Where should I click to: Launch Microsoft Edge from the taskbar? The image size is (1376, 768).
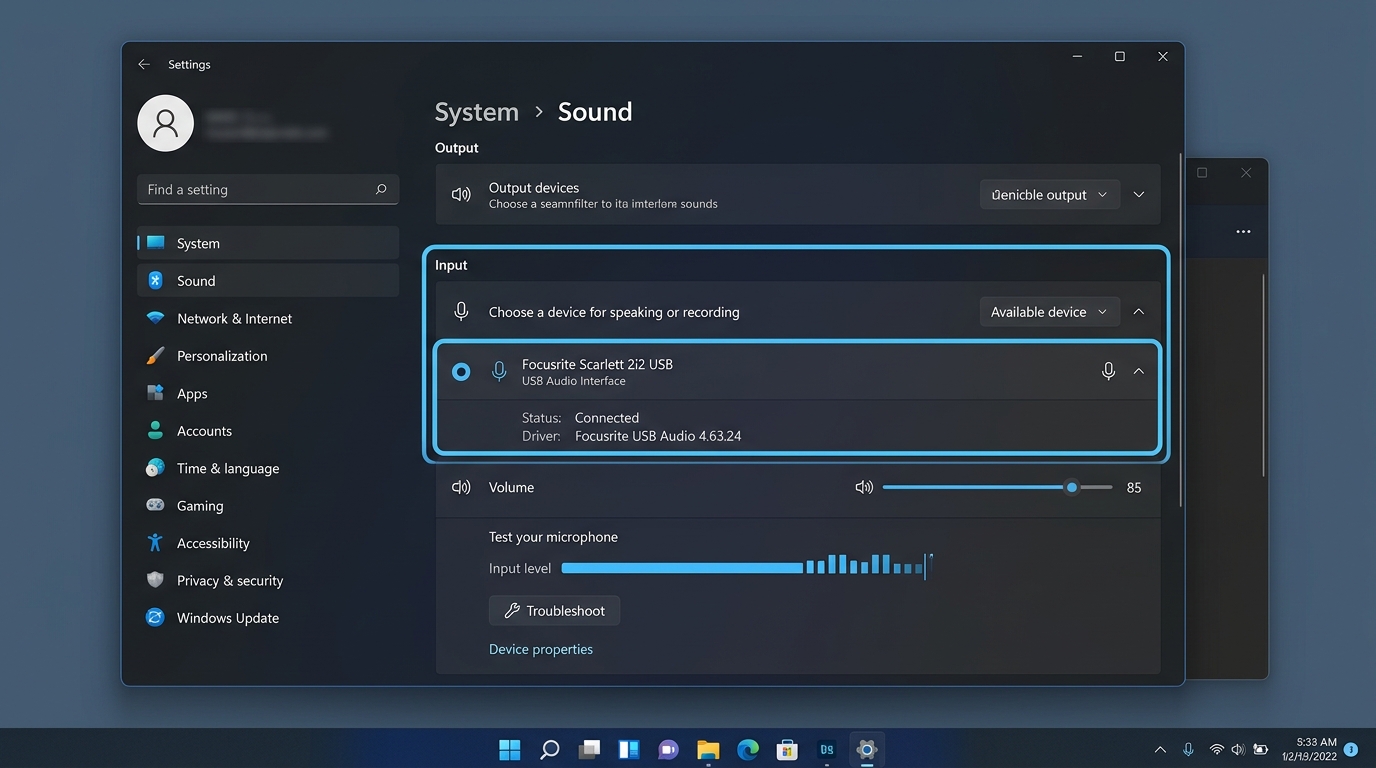pos(748,749)
